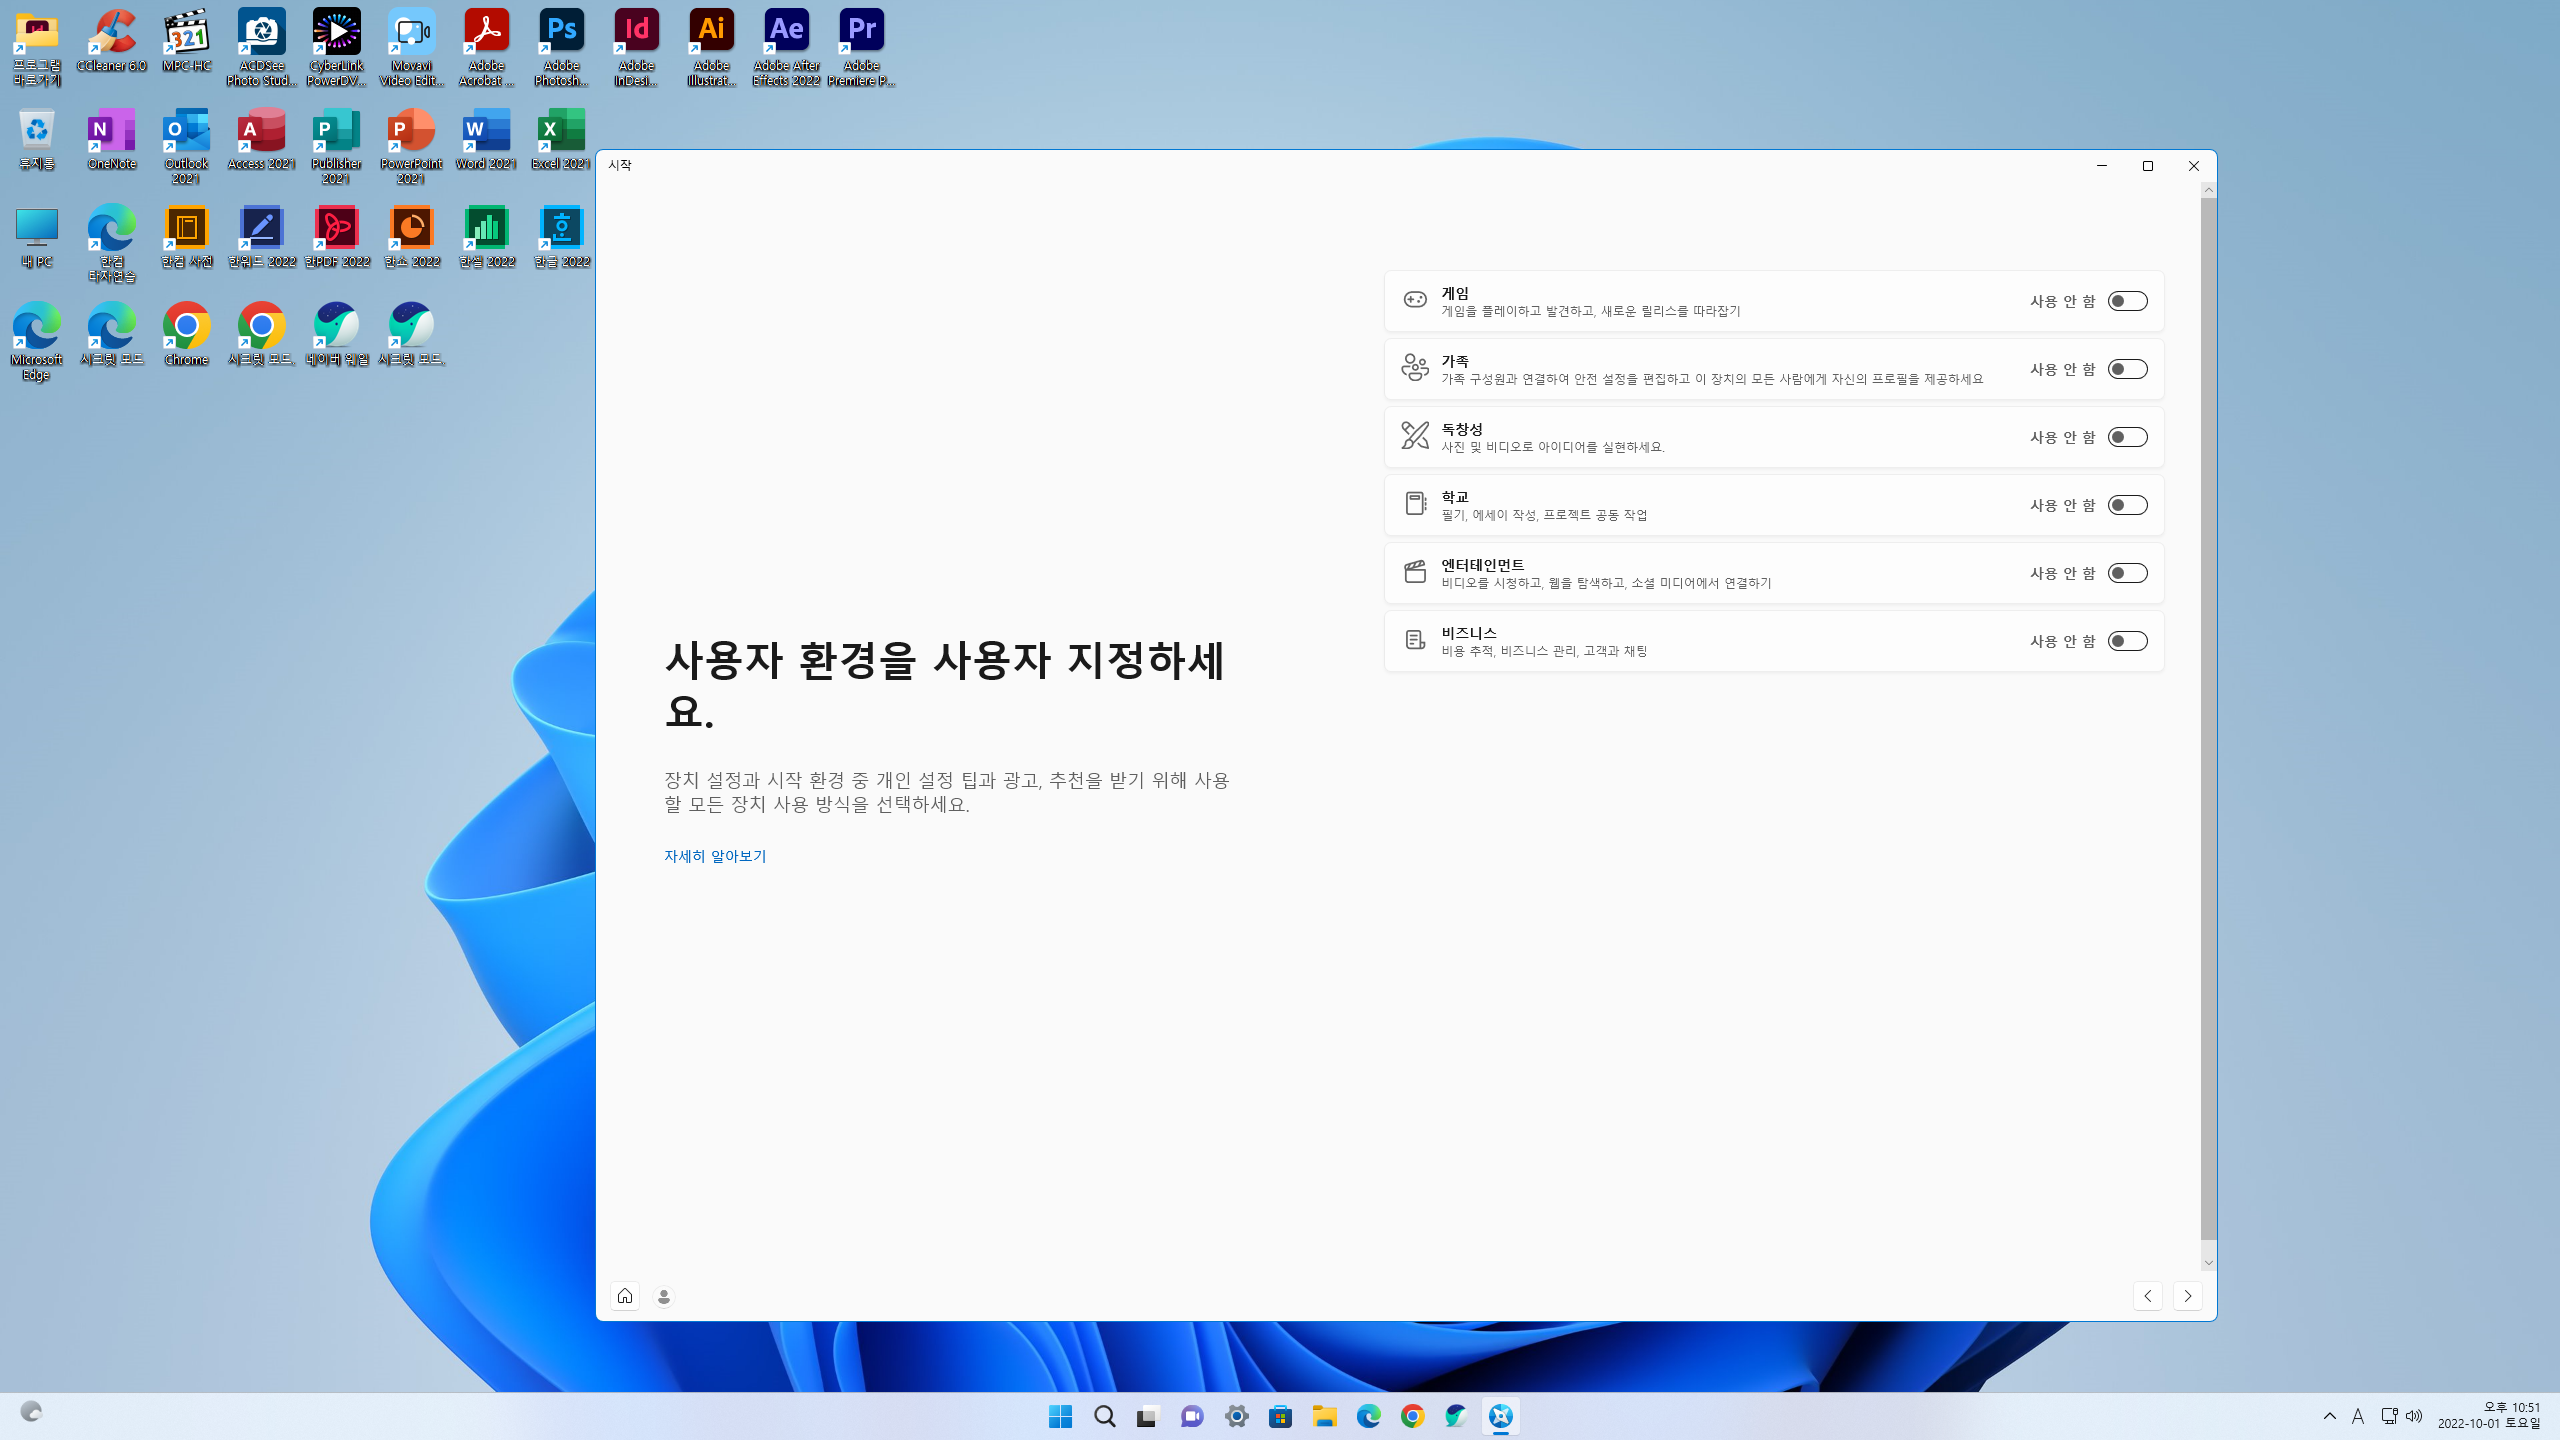Click the home icon in the Get Started window

point(625,1296)
